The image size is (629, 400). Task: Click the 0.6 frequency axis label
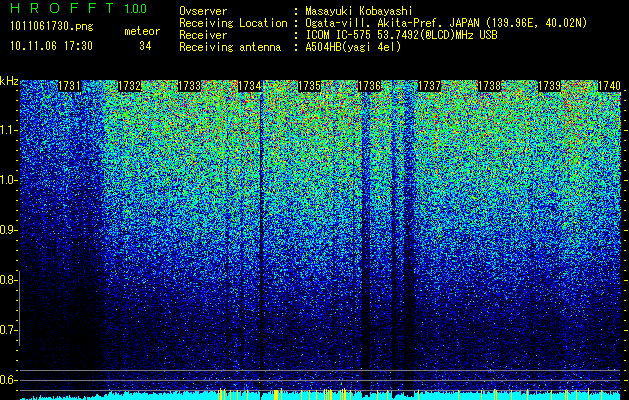coord(8,380)
